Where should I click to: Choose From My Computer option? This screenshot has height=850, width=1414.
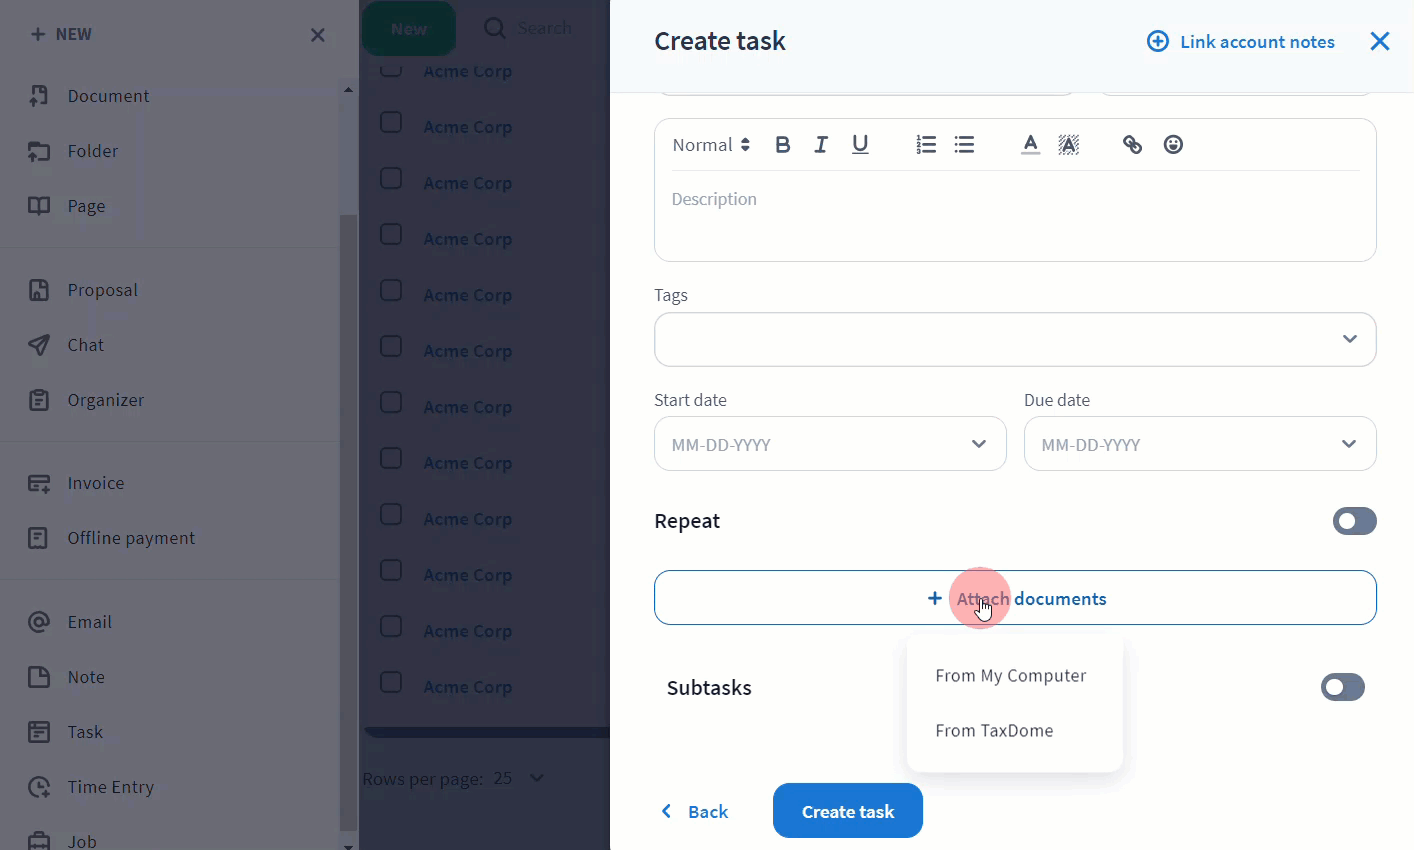[1011, 676]
